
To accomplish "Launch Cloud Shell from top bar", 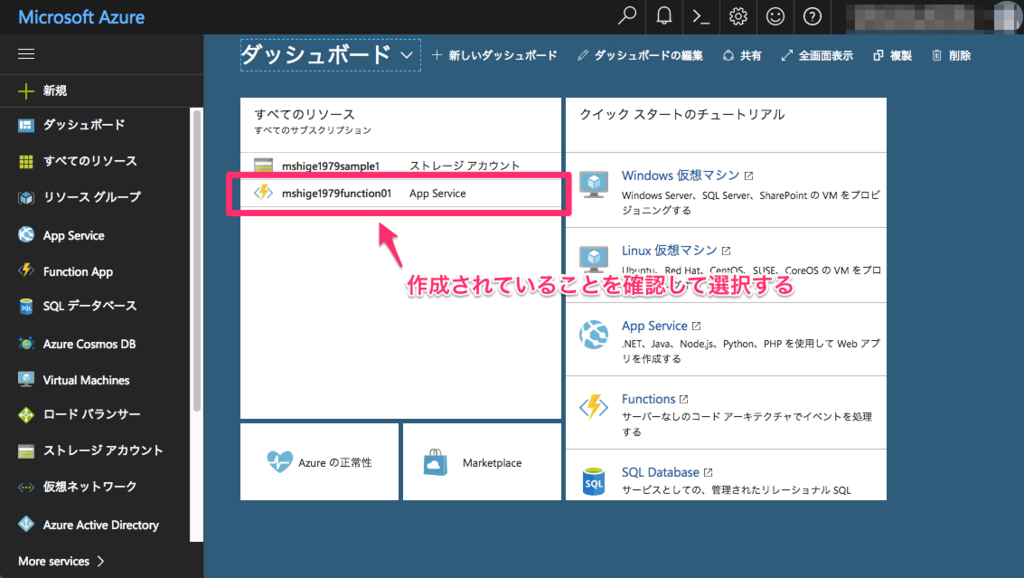I will (701, 16).
